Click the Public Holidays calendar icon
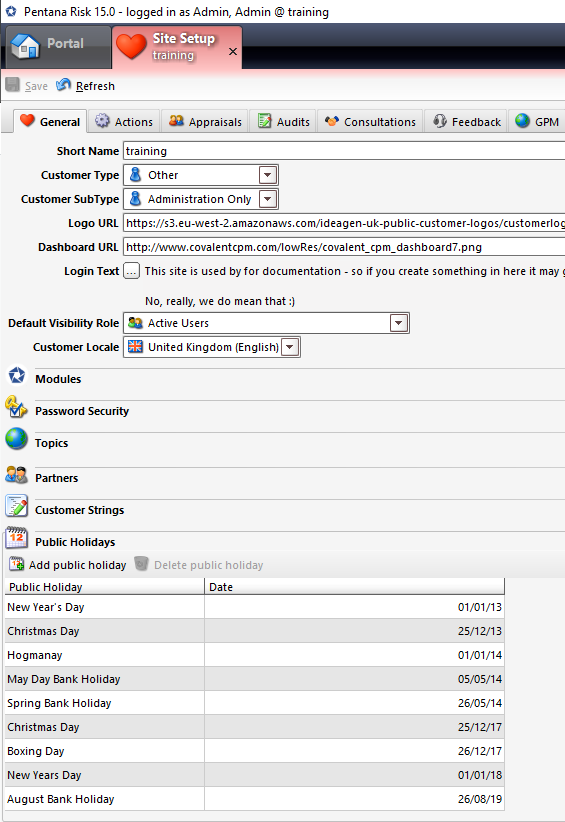 16,538
